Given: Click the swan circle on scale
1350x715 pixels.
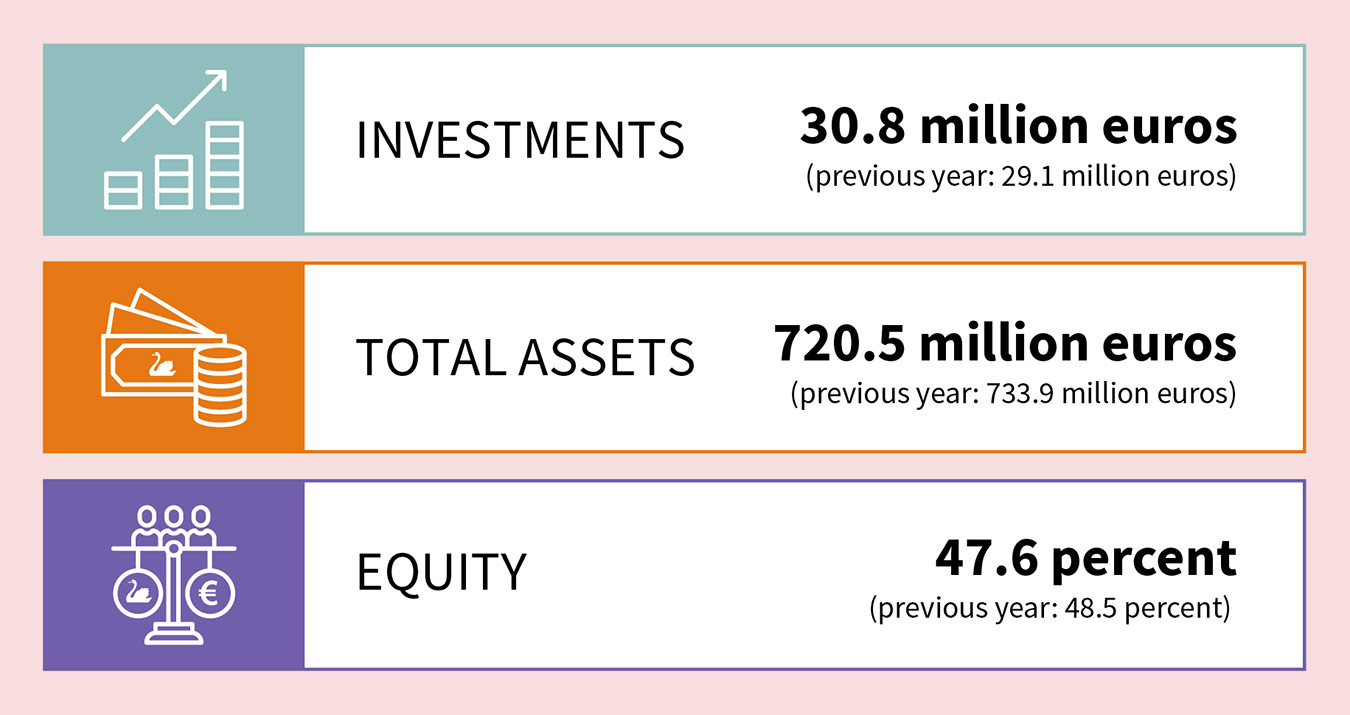Looking at the screenshot, I should click(x=138, y=594).
